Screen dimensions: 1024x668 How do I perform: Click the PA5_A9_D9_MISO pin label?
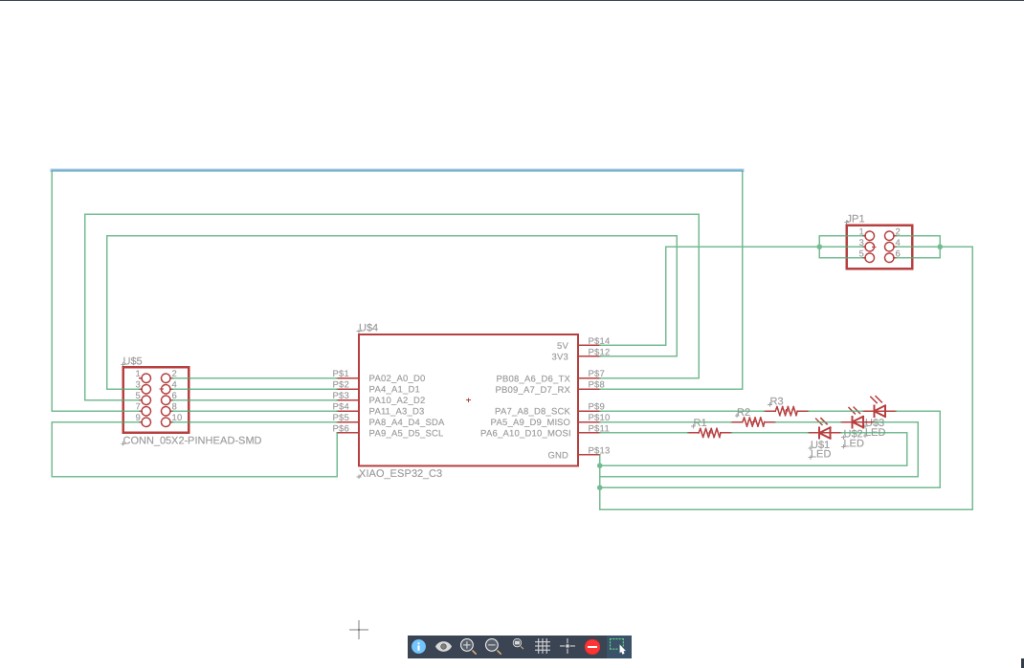(530, 422)
